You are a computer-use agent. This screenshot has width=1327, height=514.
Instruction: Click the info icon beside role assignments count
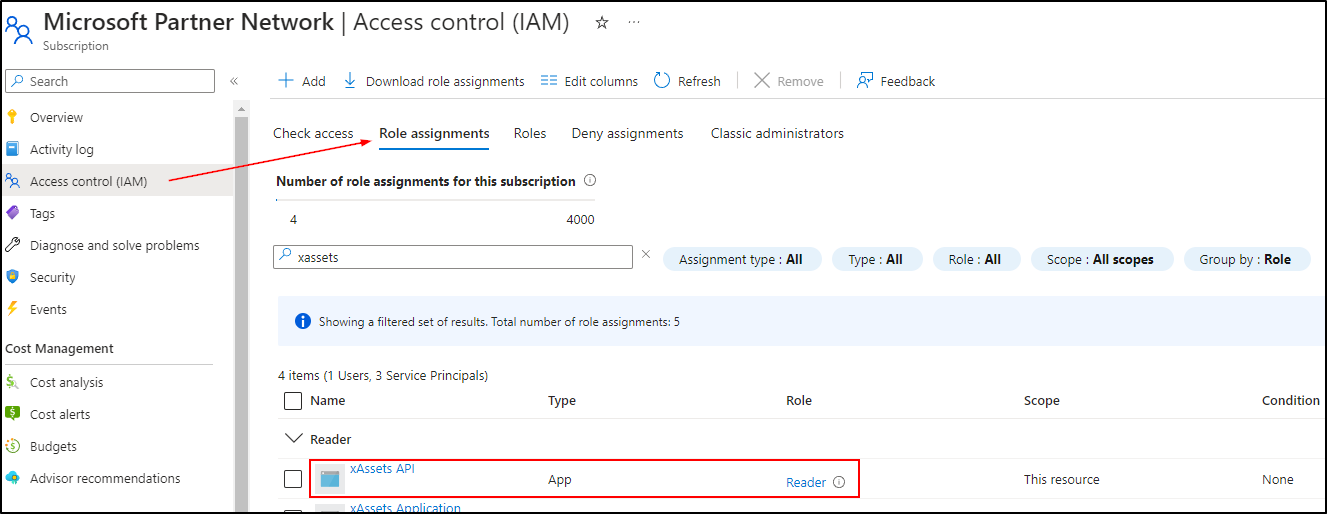coord(590,181)
